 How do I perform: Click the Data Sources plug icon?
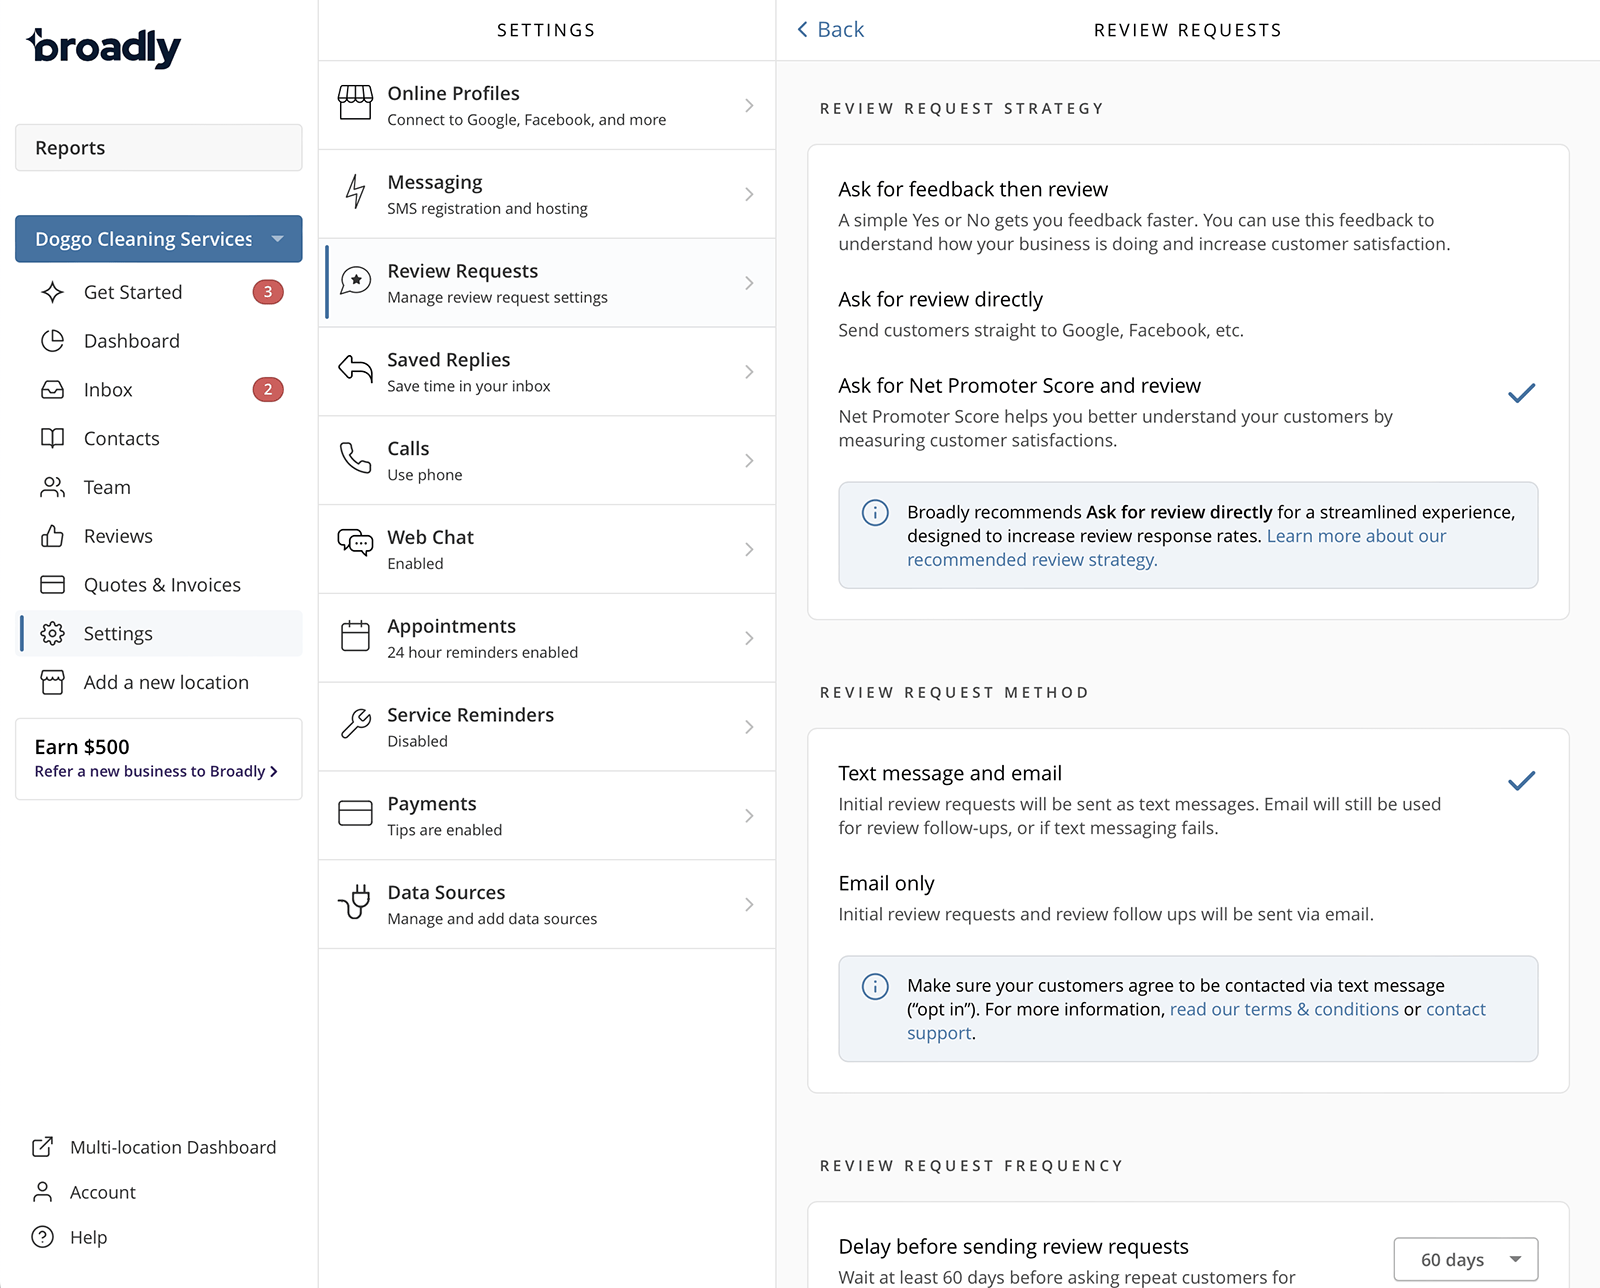tap(355, 902)
